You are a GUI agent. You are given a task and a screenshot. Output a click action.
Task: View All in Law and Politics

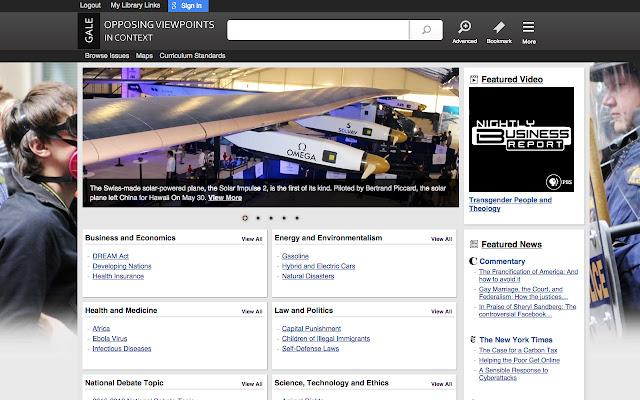pos(441,311)
